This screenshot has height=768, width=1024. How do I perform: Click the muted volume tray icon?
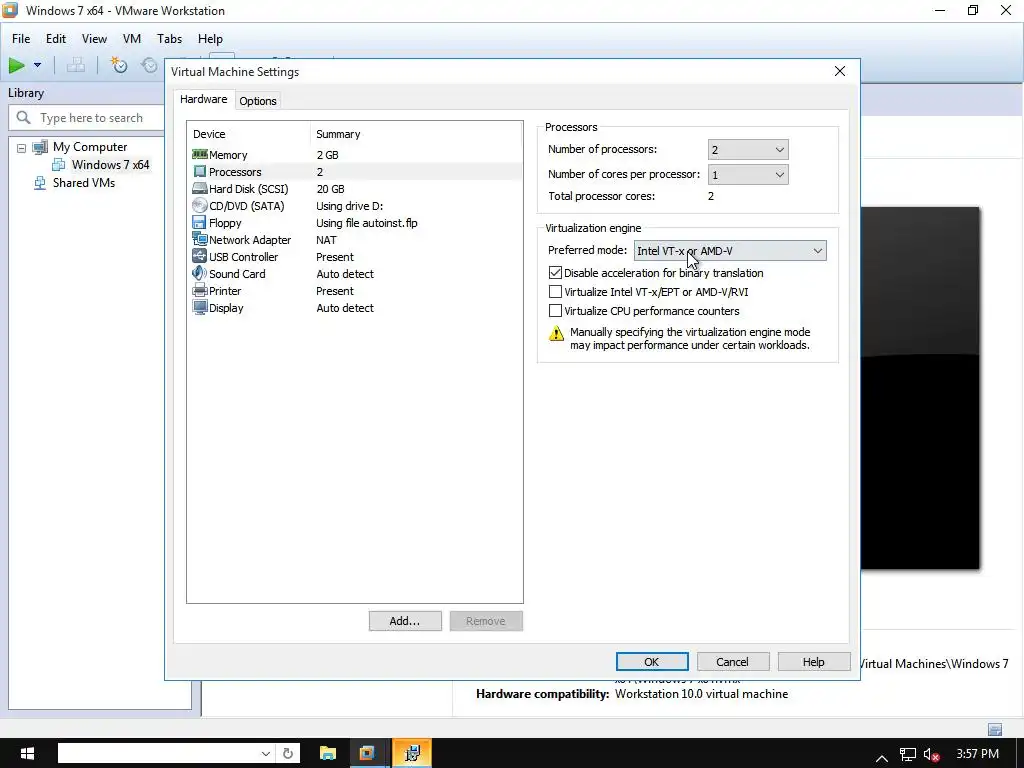(932, 756)
